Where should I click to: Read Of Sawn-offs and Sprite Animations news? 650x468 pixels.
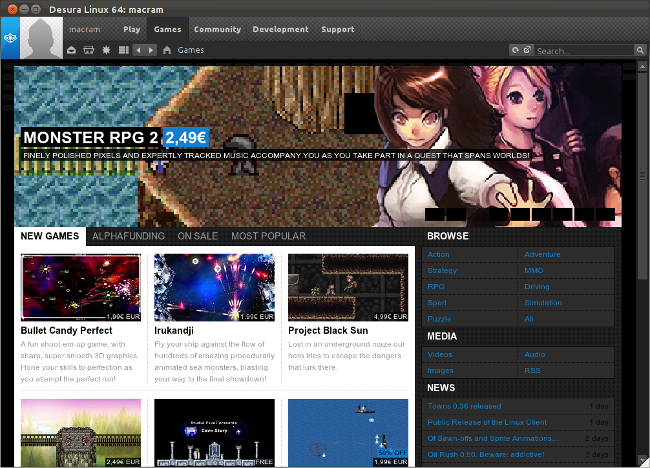pos(493,439)
